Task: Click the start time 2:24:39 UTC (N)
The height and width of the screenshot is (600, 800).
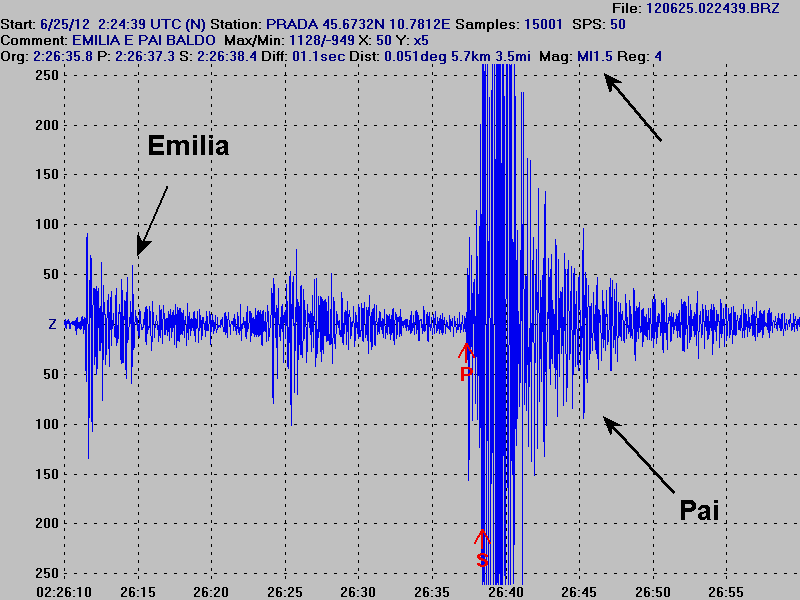Action: pos(152,24)
